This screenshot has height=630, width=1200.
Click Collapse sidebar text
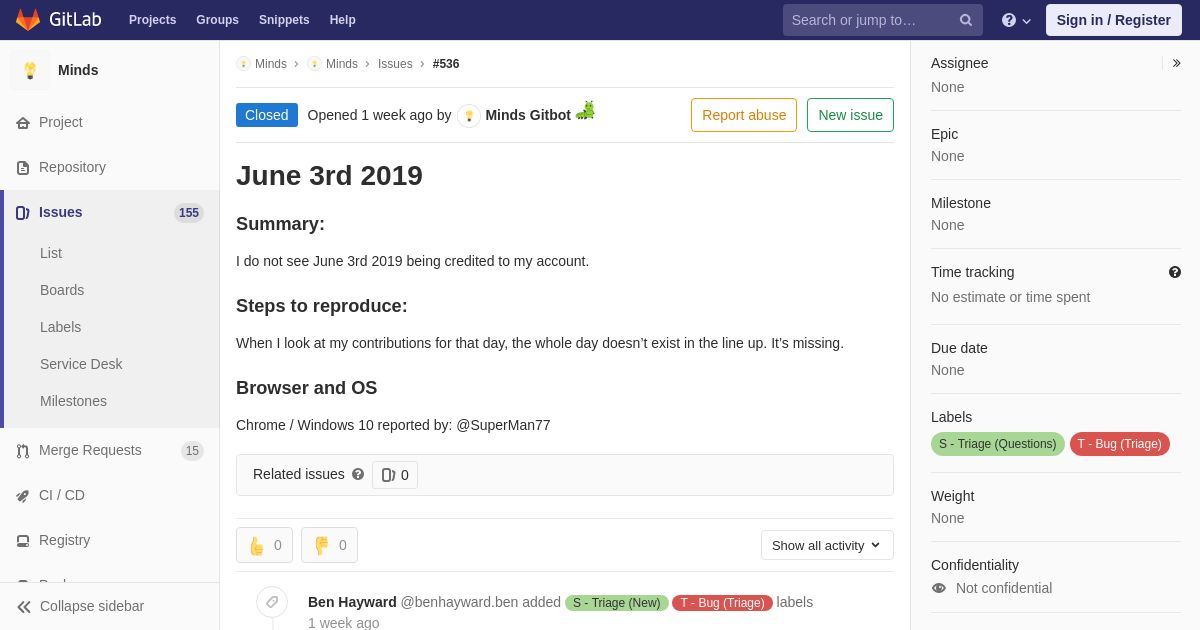tap(92, 606)
